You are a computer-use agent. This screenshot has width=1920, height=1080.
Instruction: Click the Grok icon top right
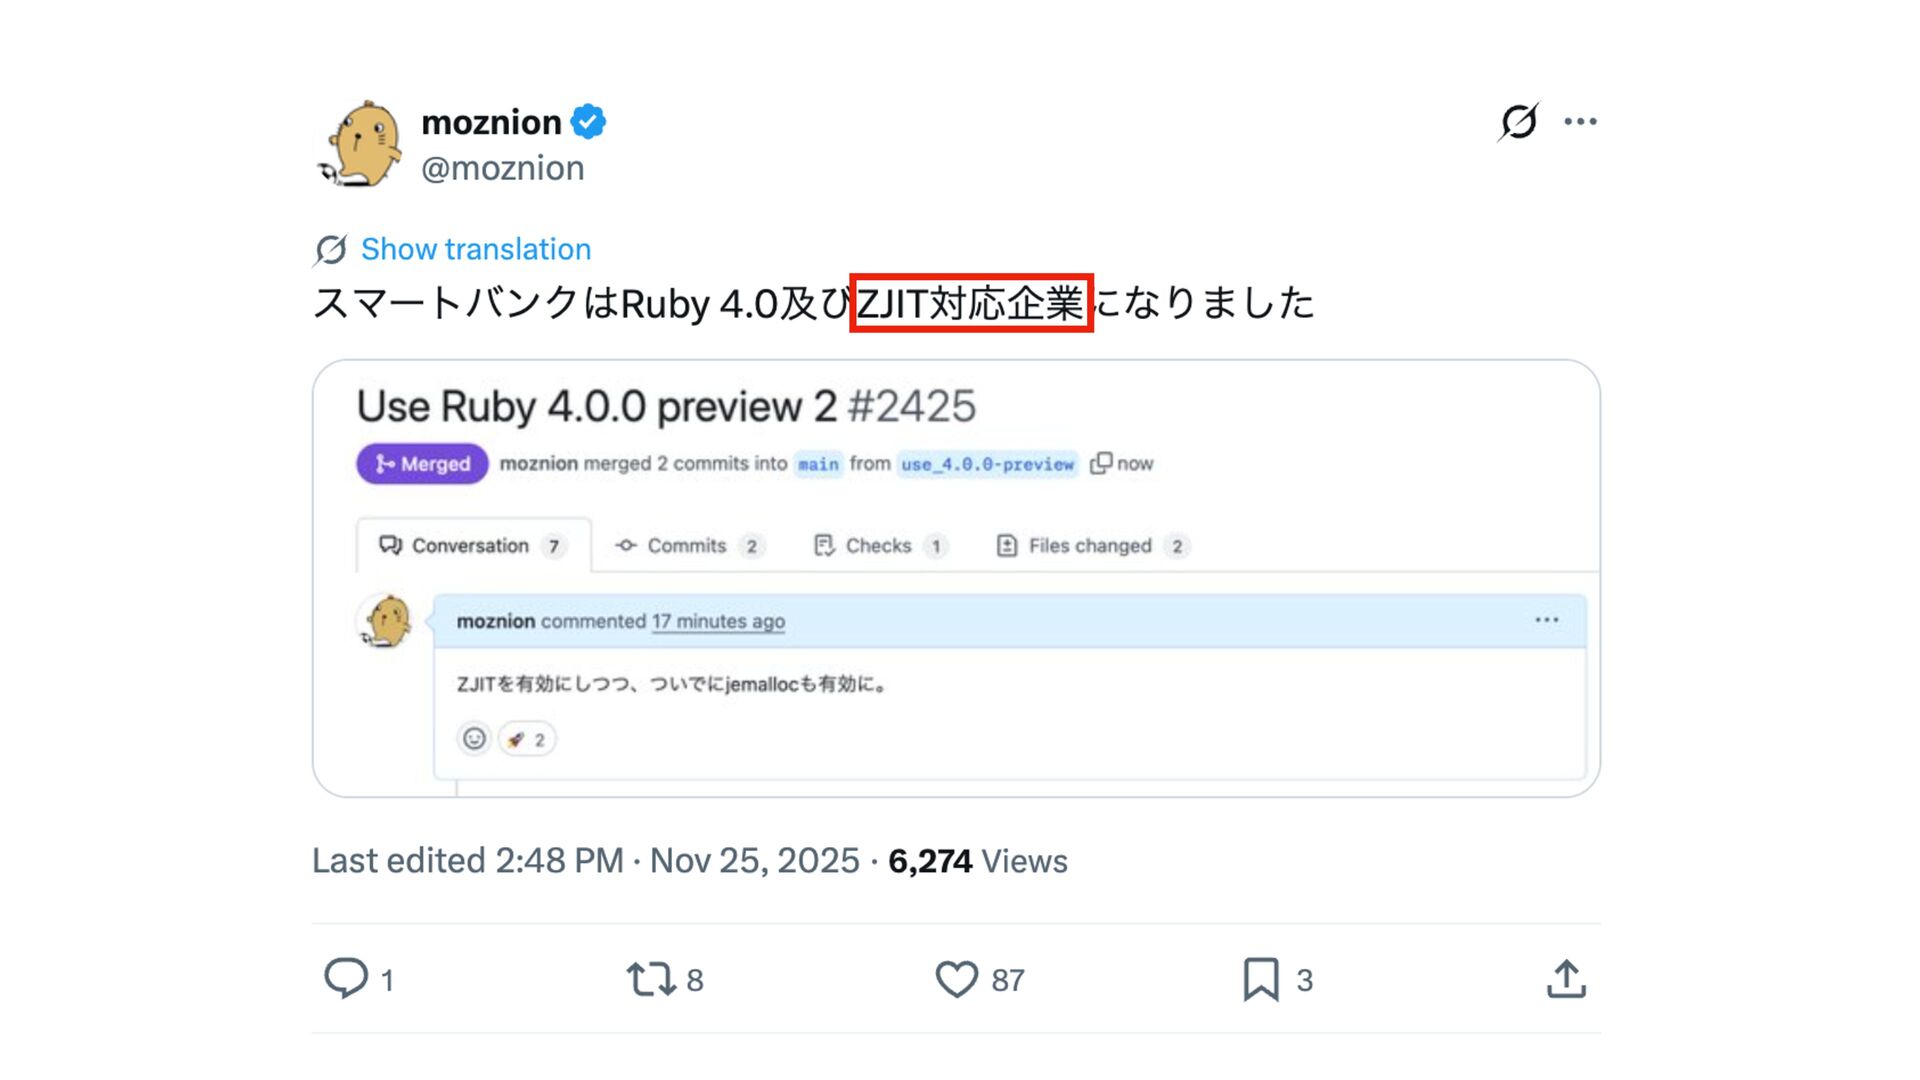tap(1518, 122)
